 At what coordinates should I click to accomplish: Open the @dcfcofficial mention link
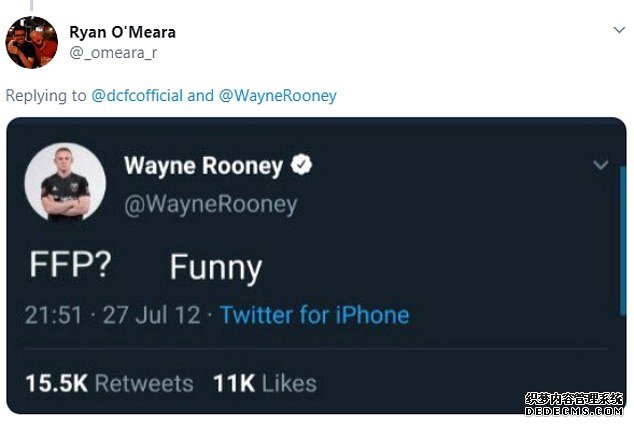[x=138, y=96]
